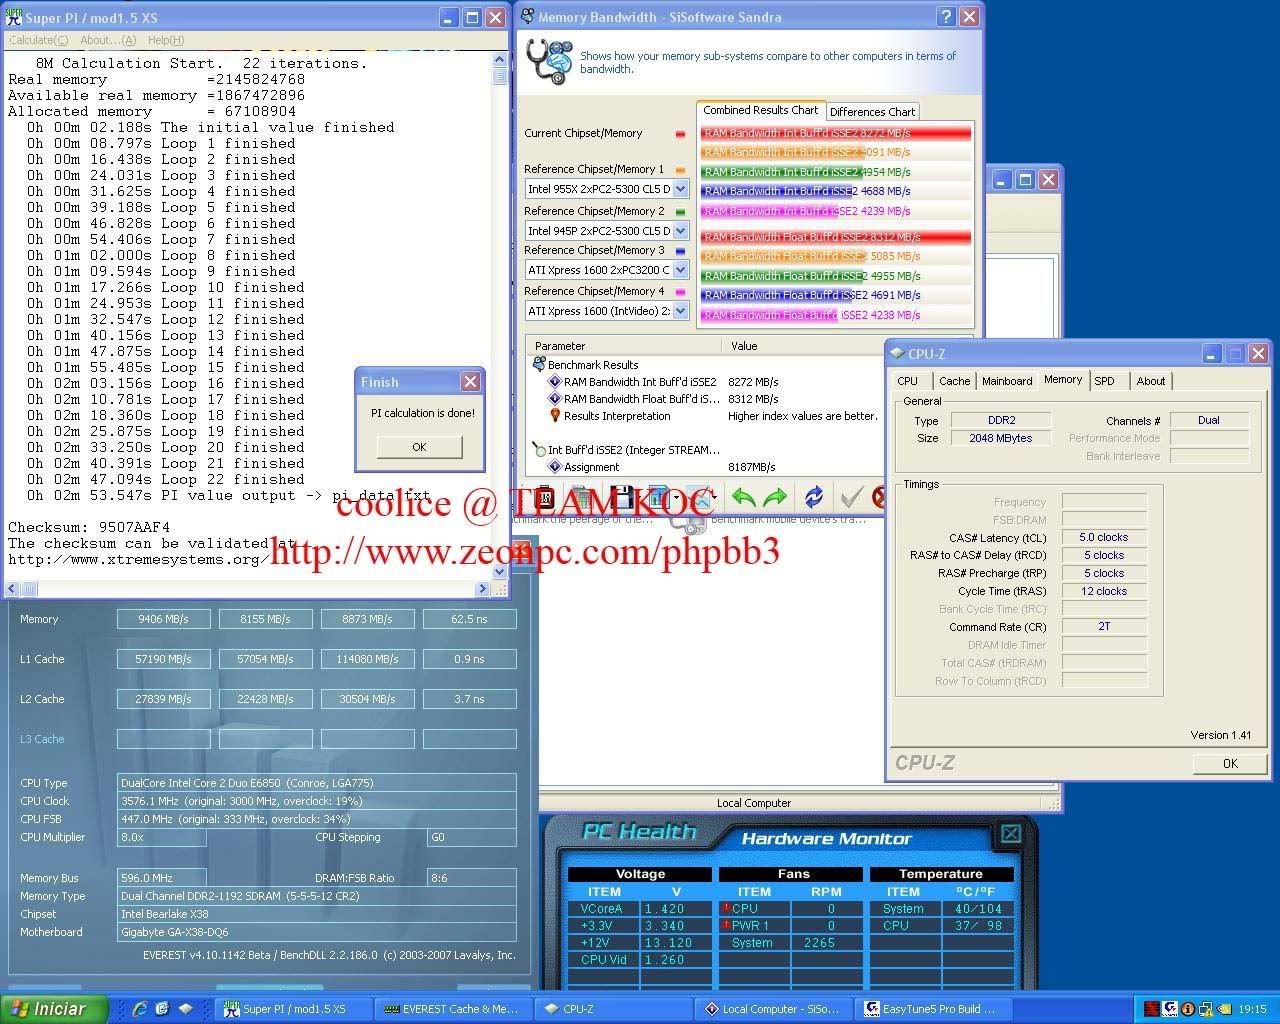Click EVEREST CPU Type field Core 2 Duo E6850
Screen dimensions: 1280x1024
tap(317, 783)
